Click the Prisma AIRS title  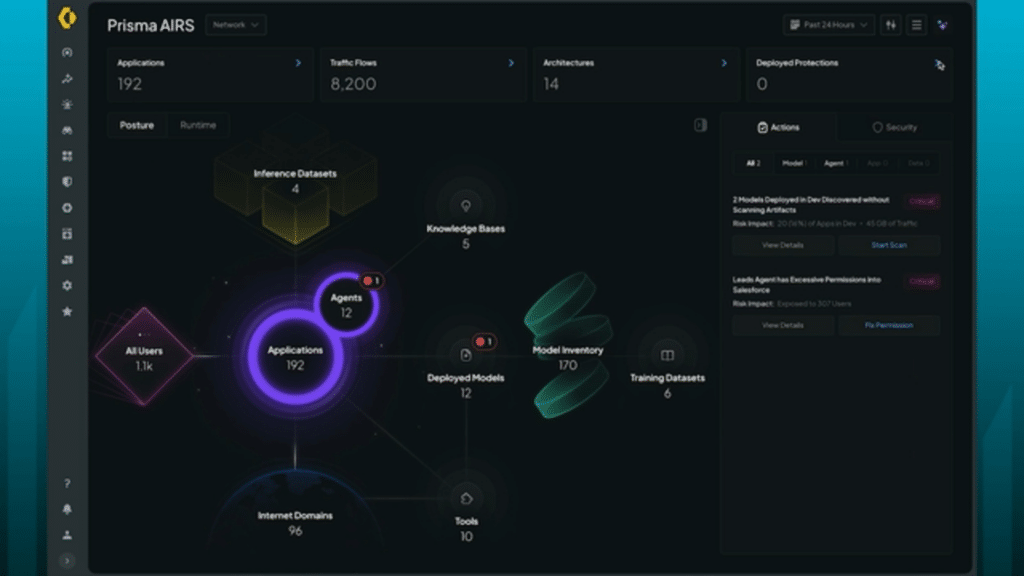click(151, 25)
